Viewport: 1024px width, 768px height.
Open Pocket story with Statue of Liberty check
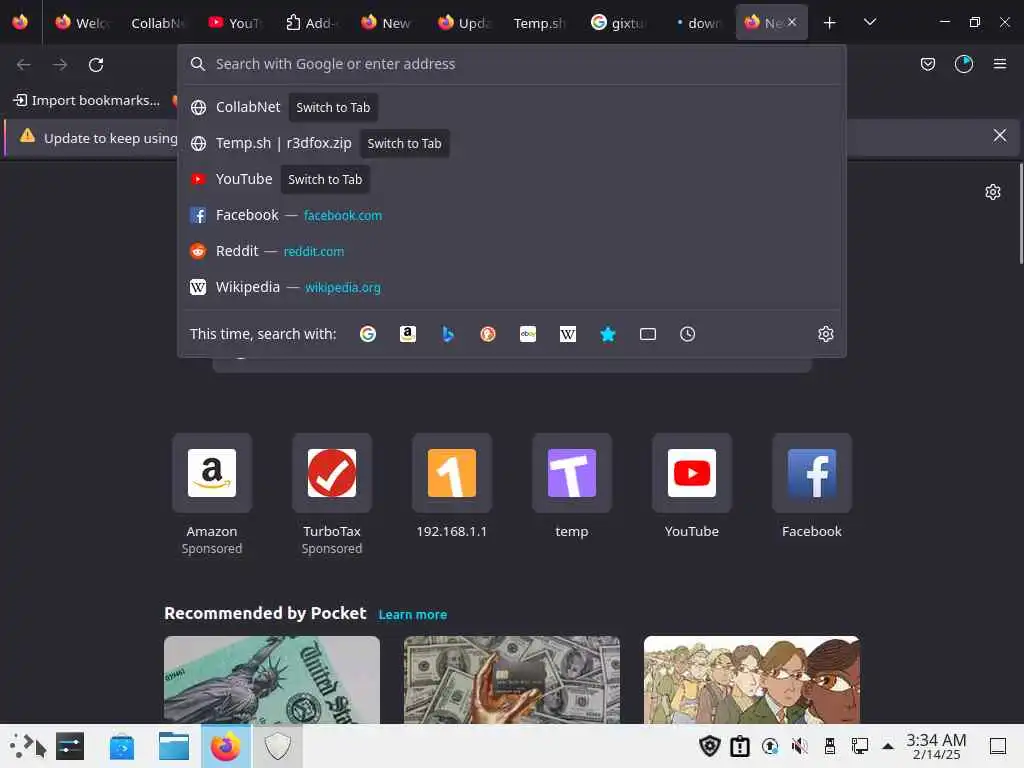pyautogui.click(x=272, y=680)
